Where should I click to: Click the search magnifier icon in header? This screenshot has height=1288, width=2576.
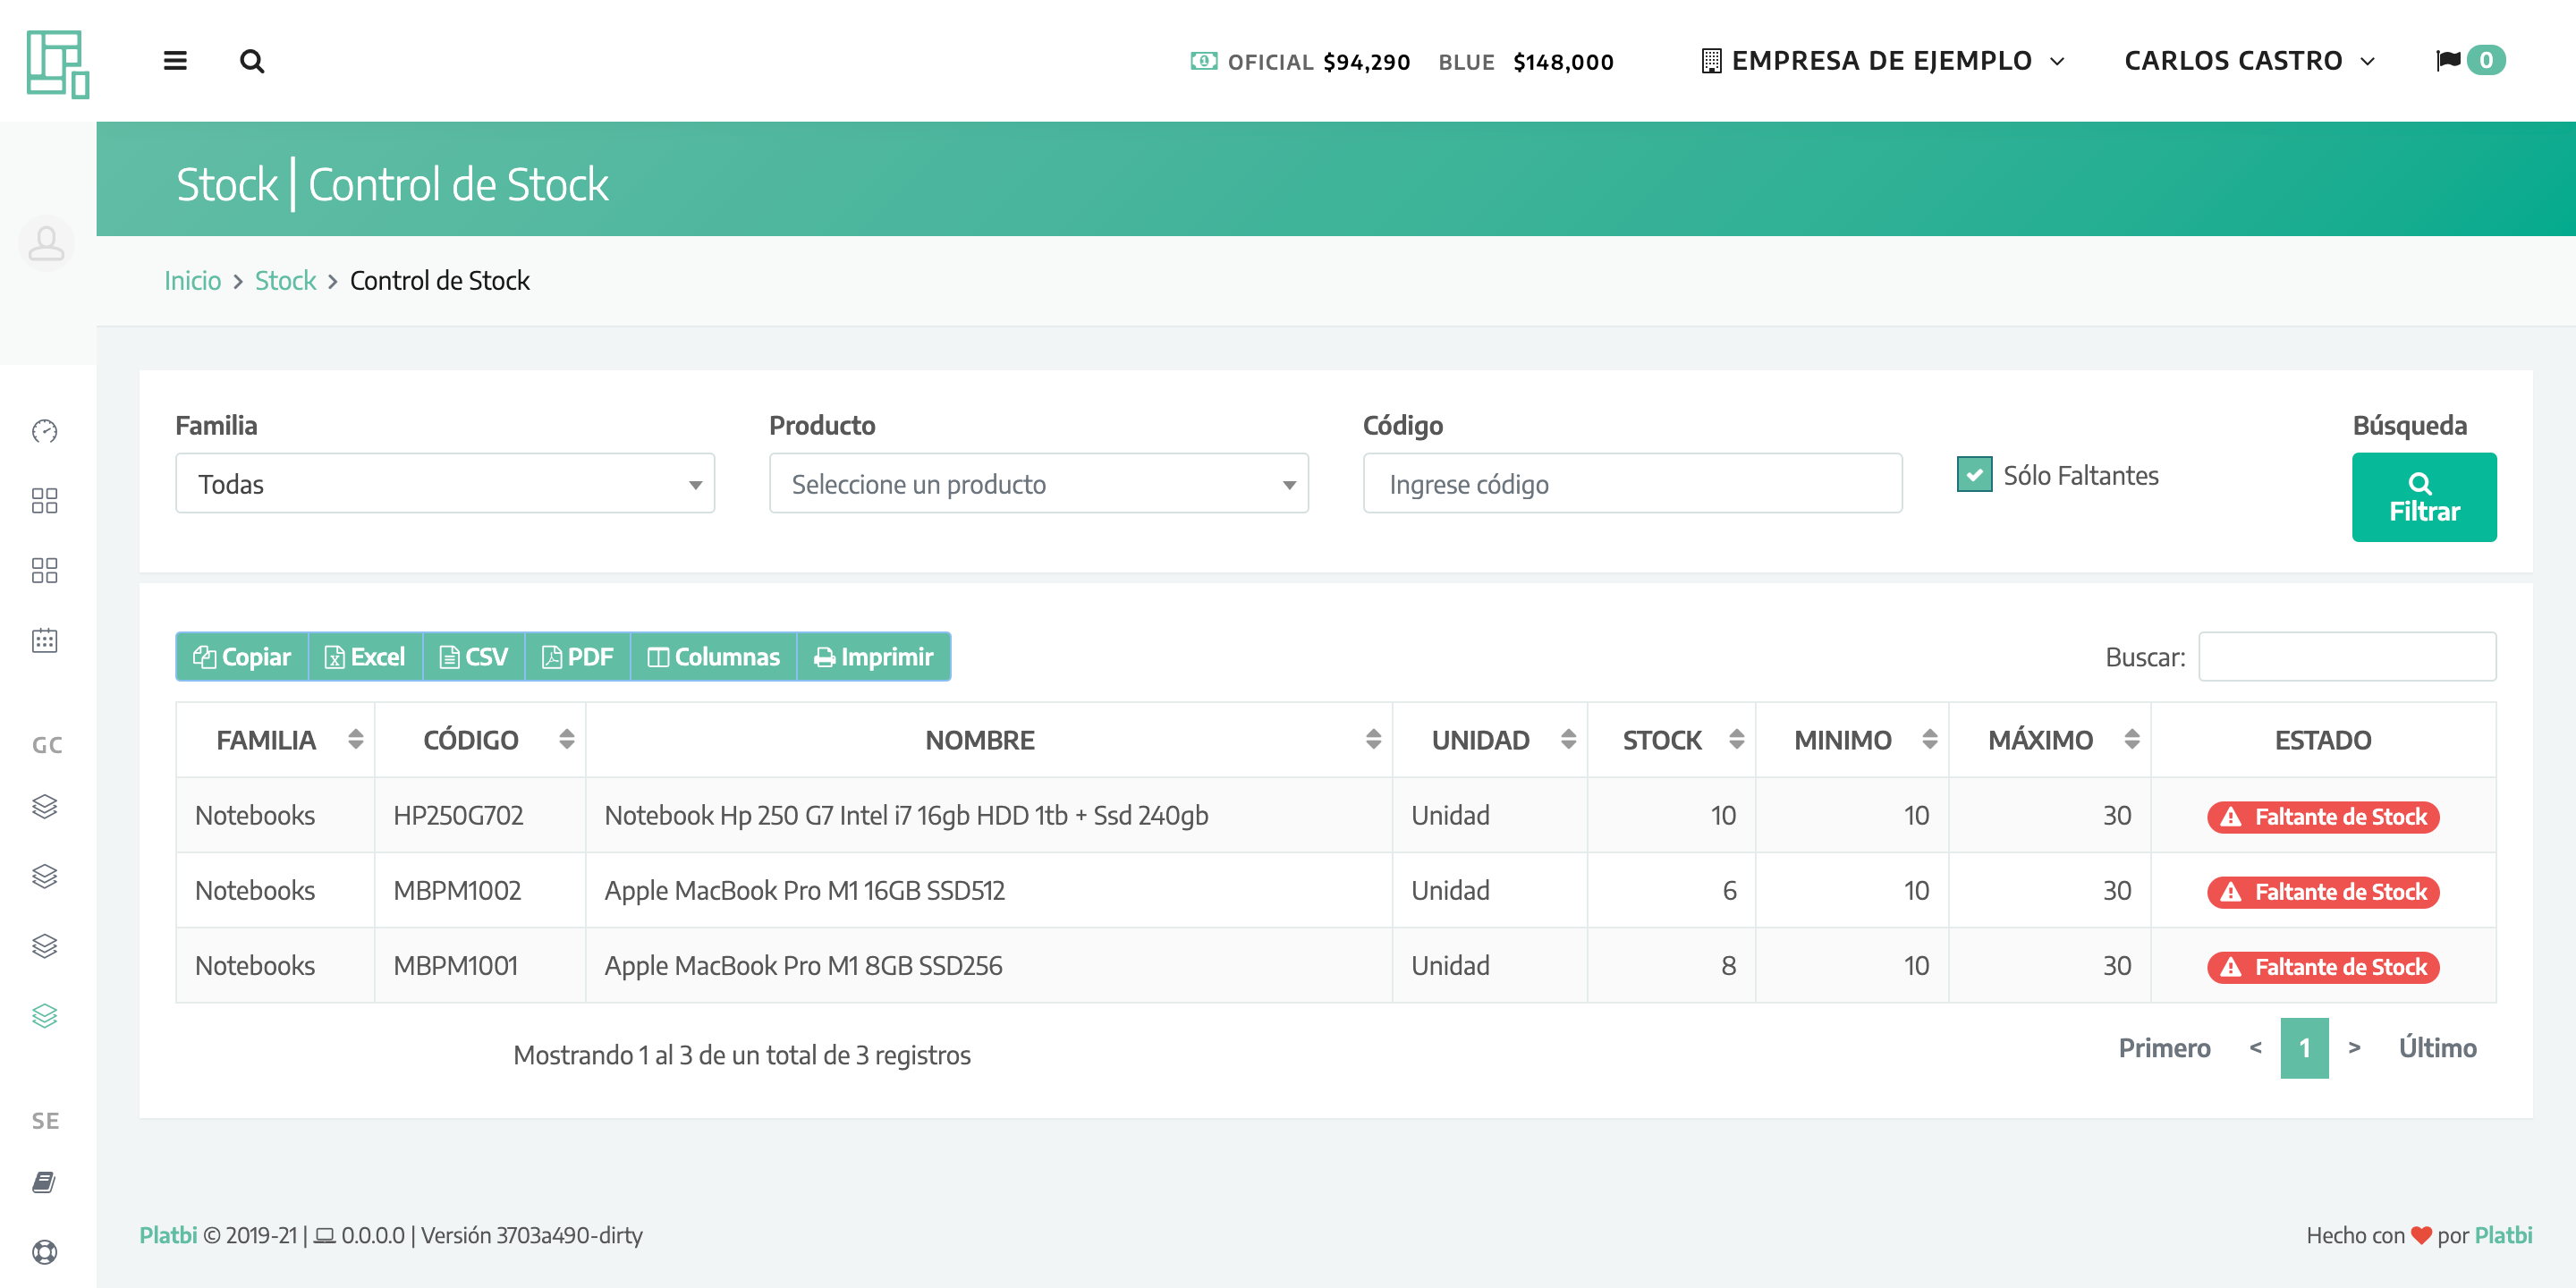(252, 61)
